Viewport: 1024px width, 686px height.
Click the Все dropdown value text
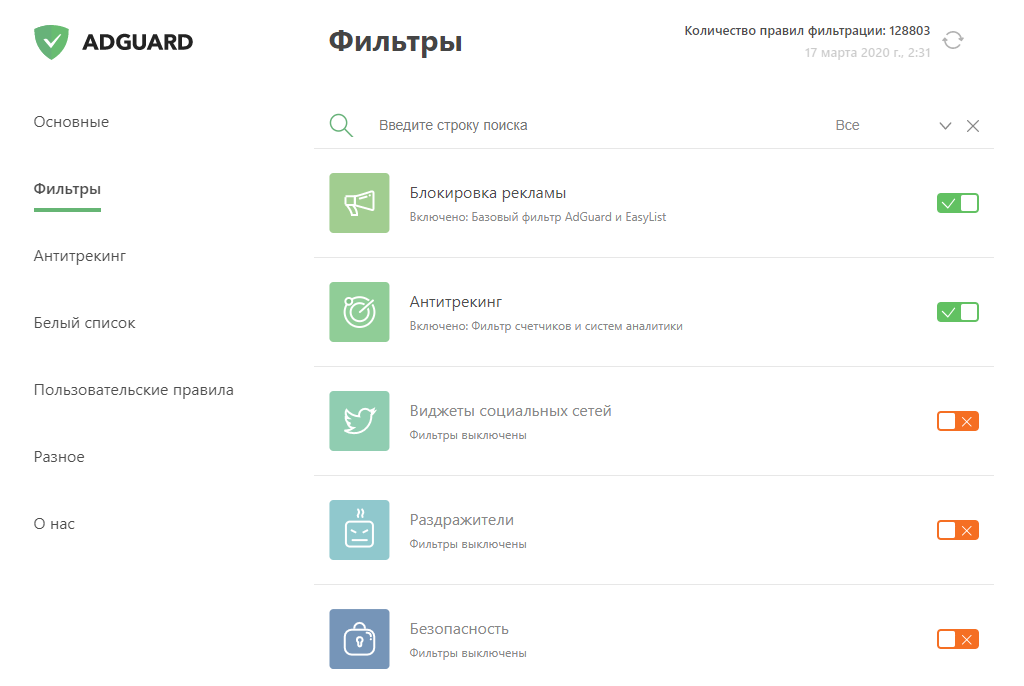pos(847,125)
